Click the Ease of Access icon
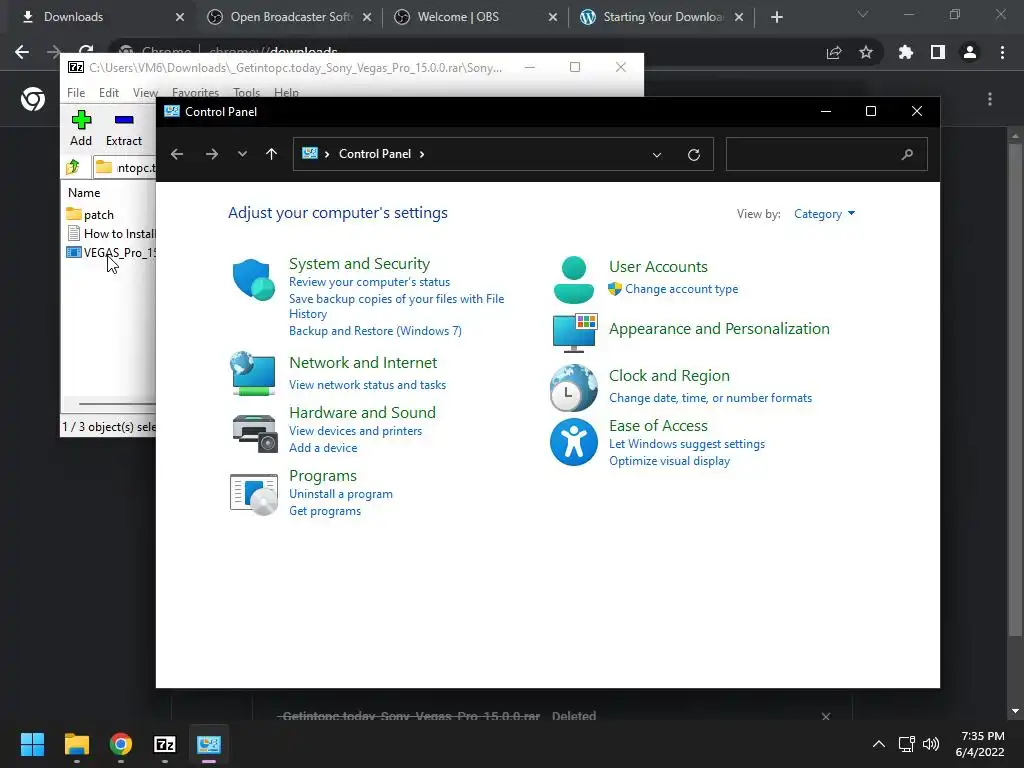 (x=573, y=442)
